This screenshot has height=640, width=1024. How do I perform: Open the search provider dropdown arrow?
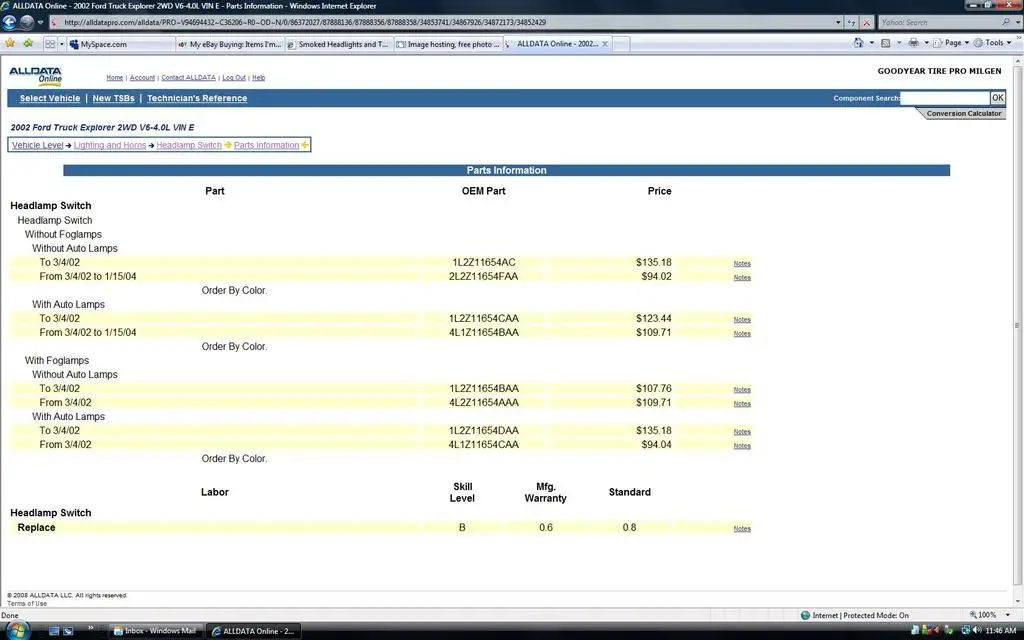coord(1016,22)
